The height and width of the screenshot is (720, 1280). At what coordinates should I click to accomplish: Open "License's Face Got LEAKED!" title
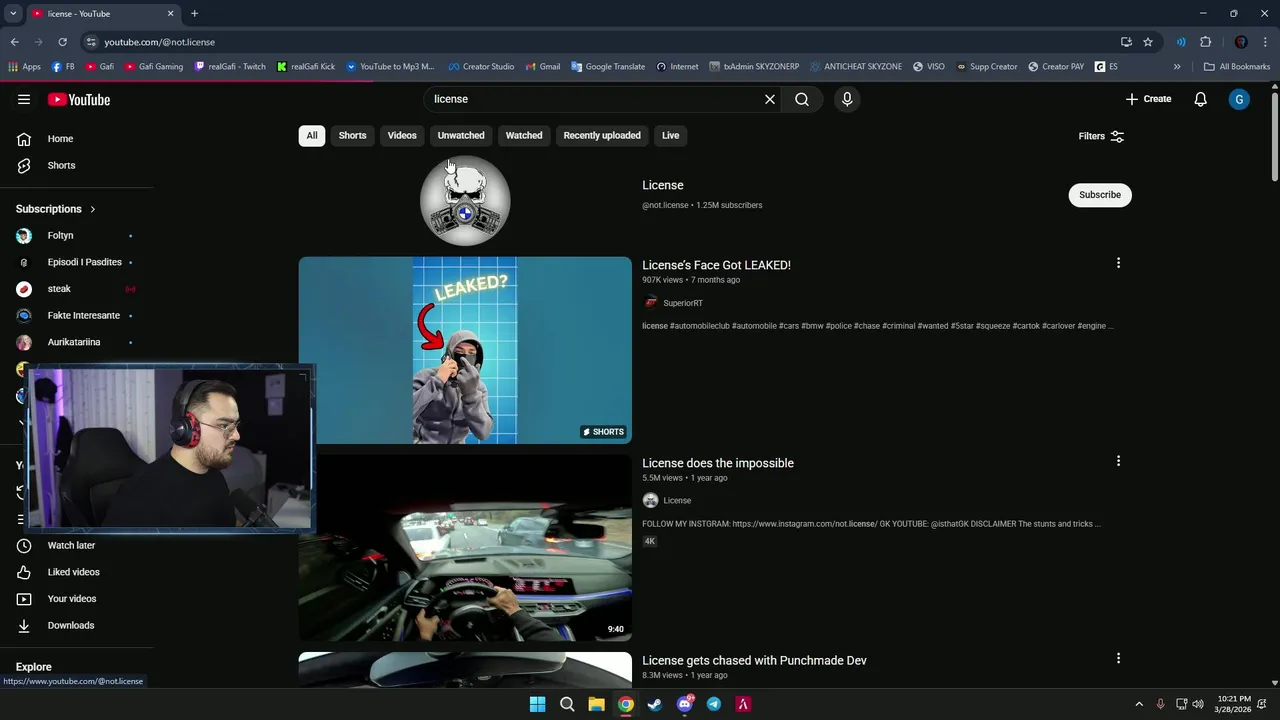(x=716, y=265)
